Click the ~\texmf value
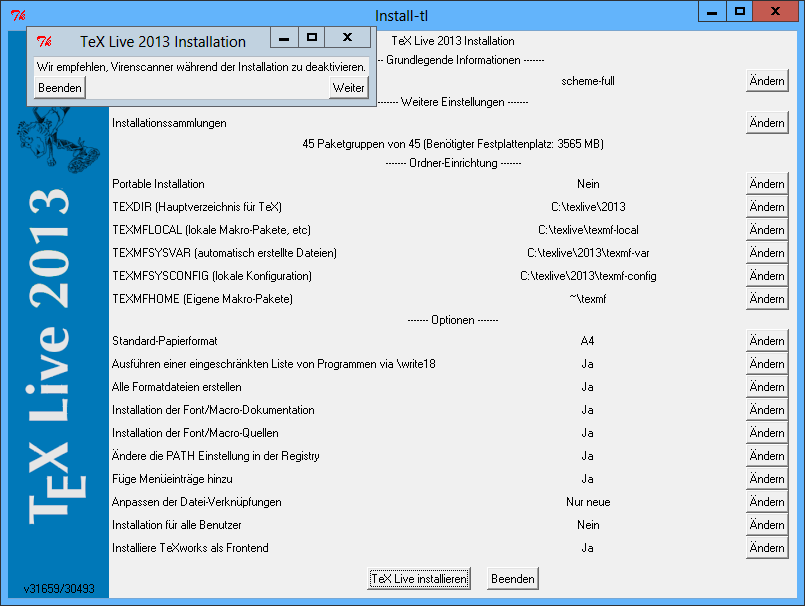The image size is (805, 606). click(x=588, y=299)
